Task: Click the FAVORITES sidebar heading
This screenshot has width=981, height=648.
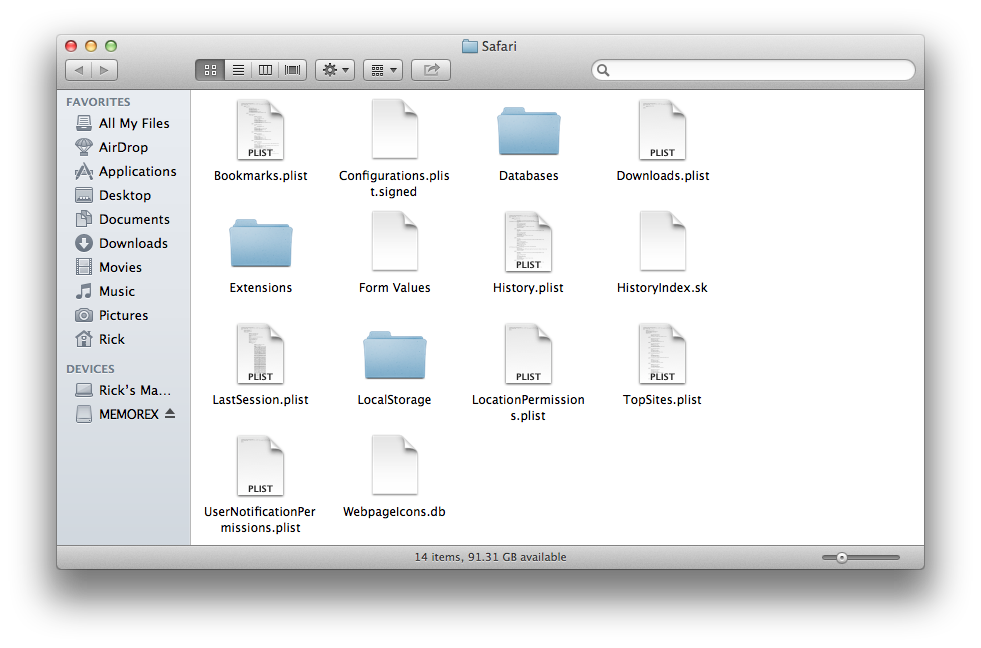Action: click(98, 102)
